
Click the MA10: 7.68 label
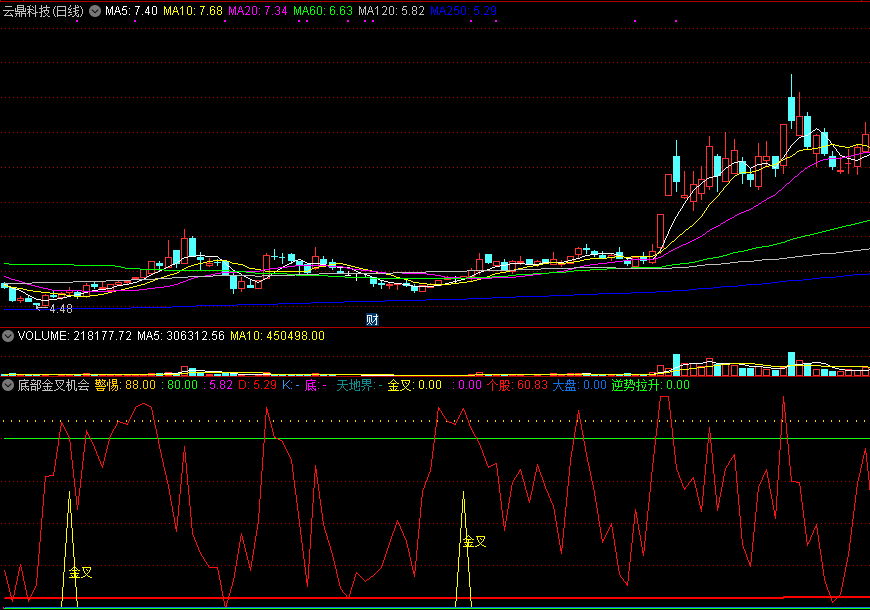pyautogui.click(x=193, y=11)
